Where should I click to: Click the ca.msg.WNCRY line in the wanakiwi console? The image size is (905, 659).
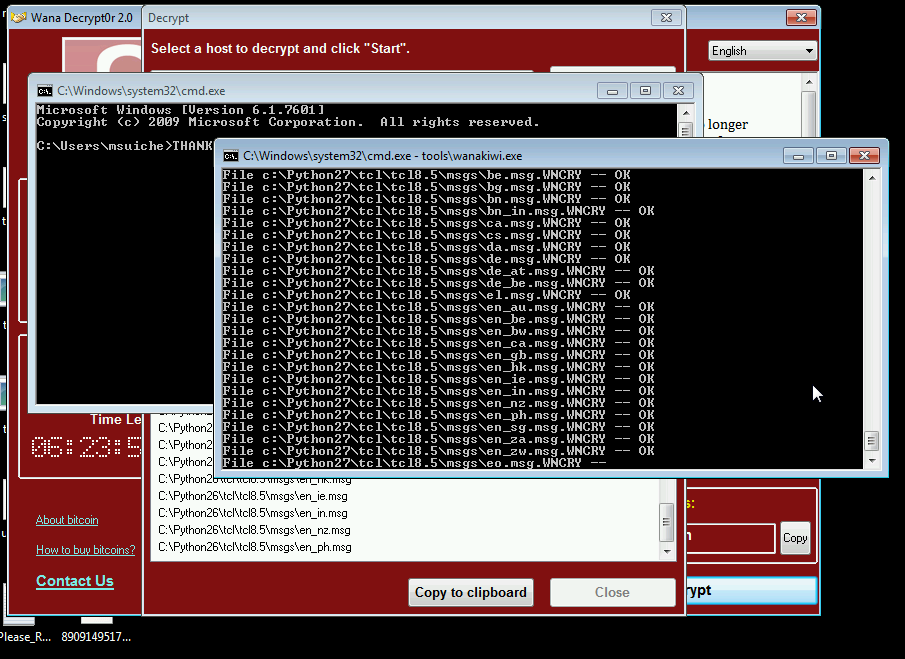tap(427, 223)
